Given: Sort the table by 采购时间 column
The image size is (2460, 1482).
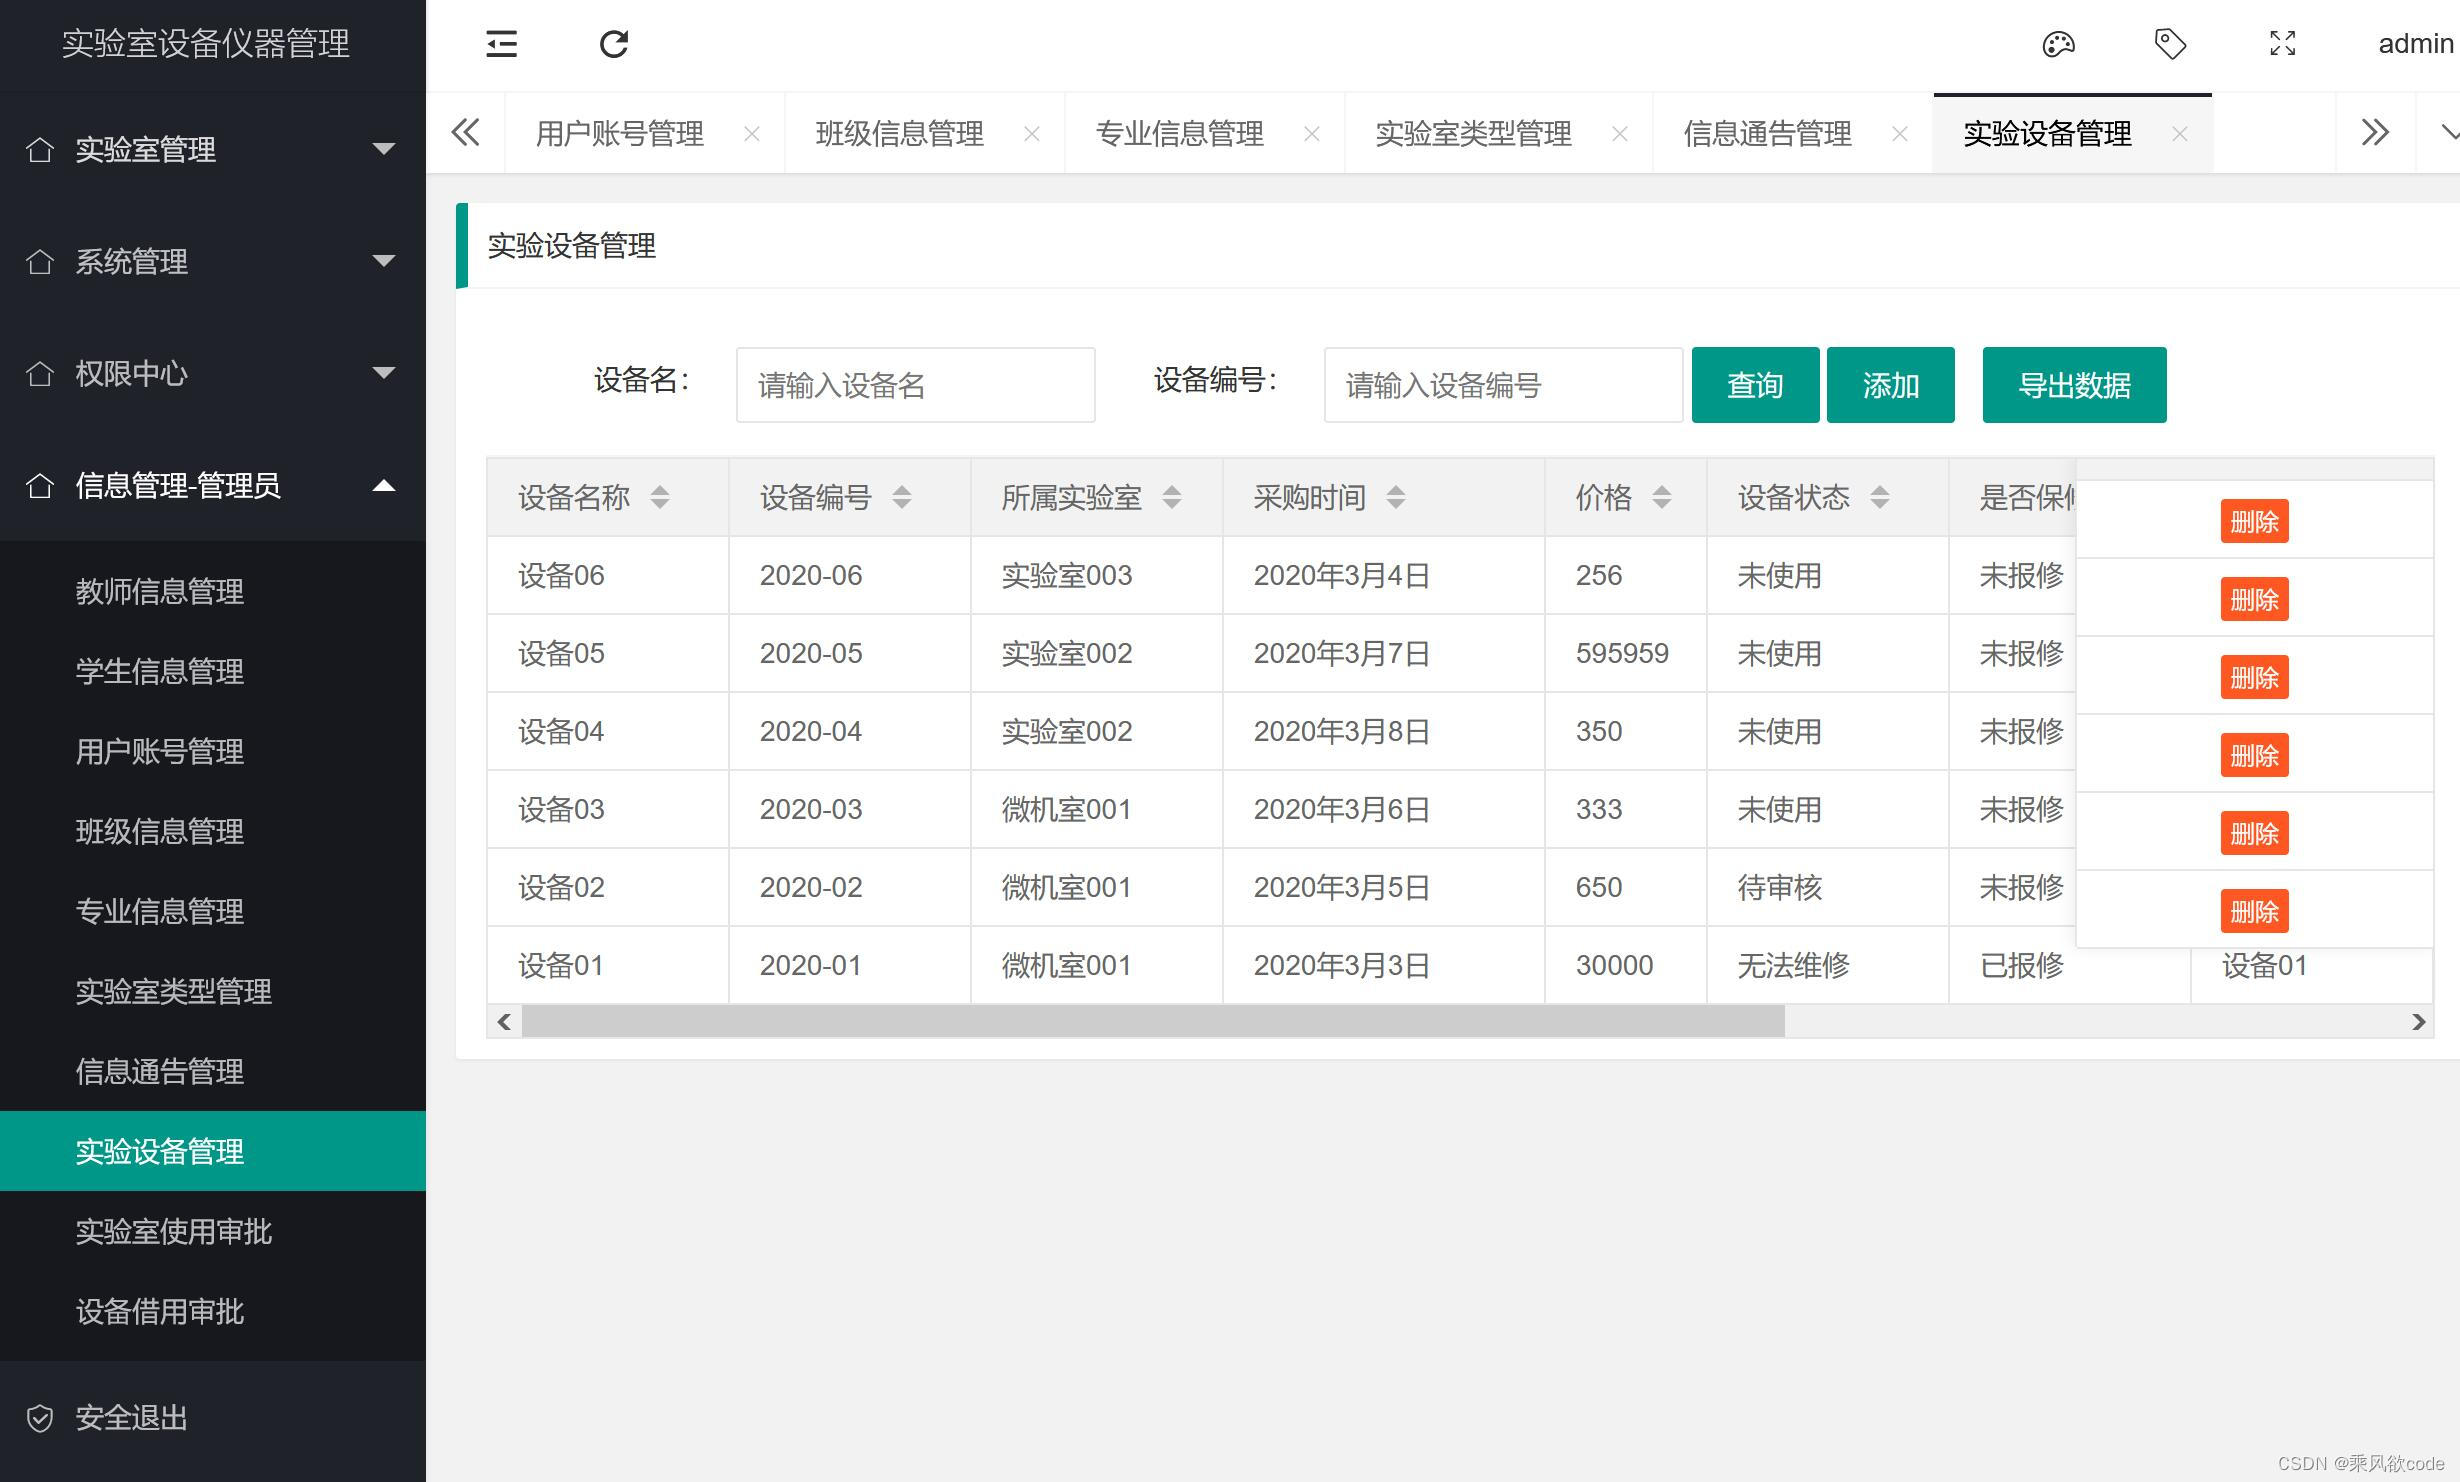Looking at the screenshot, I should [x=1396, y=497].
